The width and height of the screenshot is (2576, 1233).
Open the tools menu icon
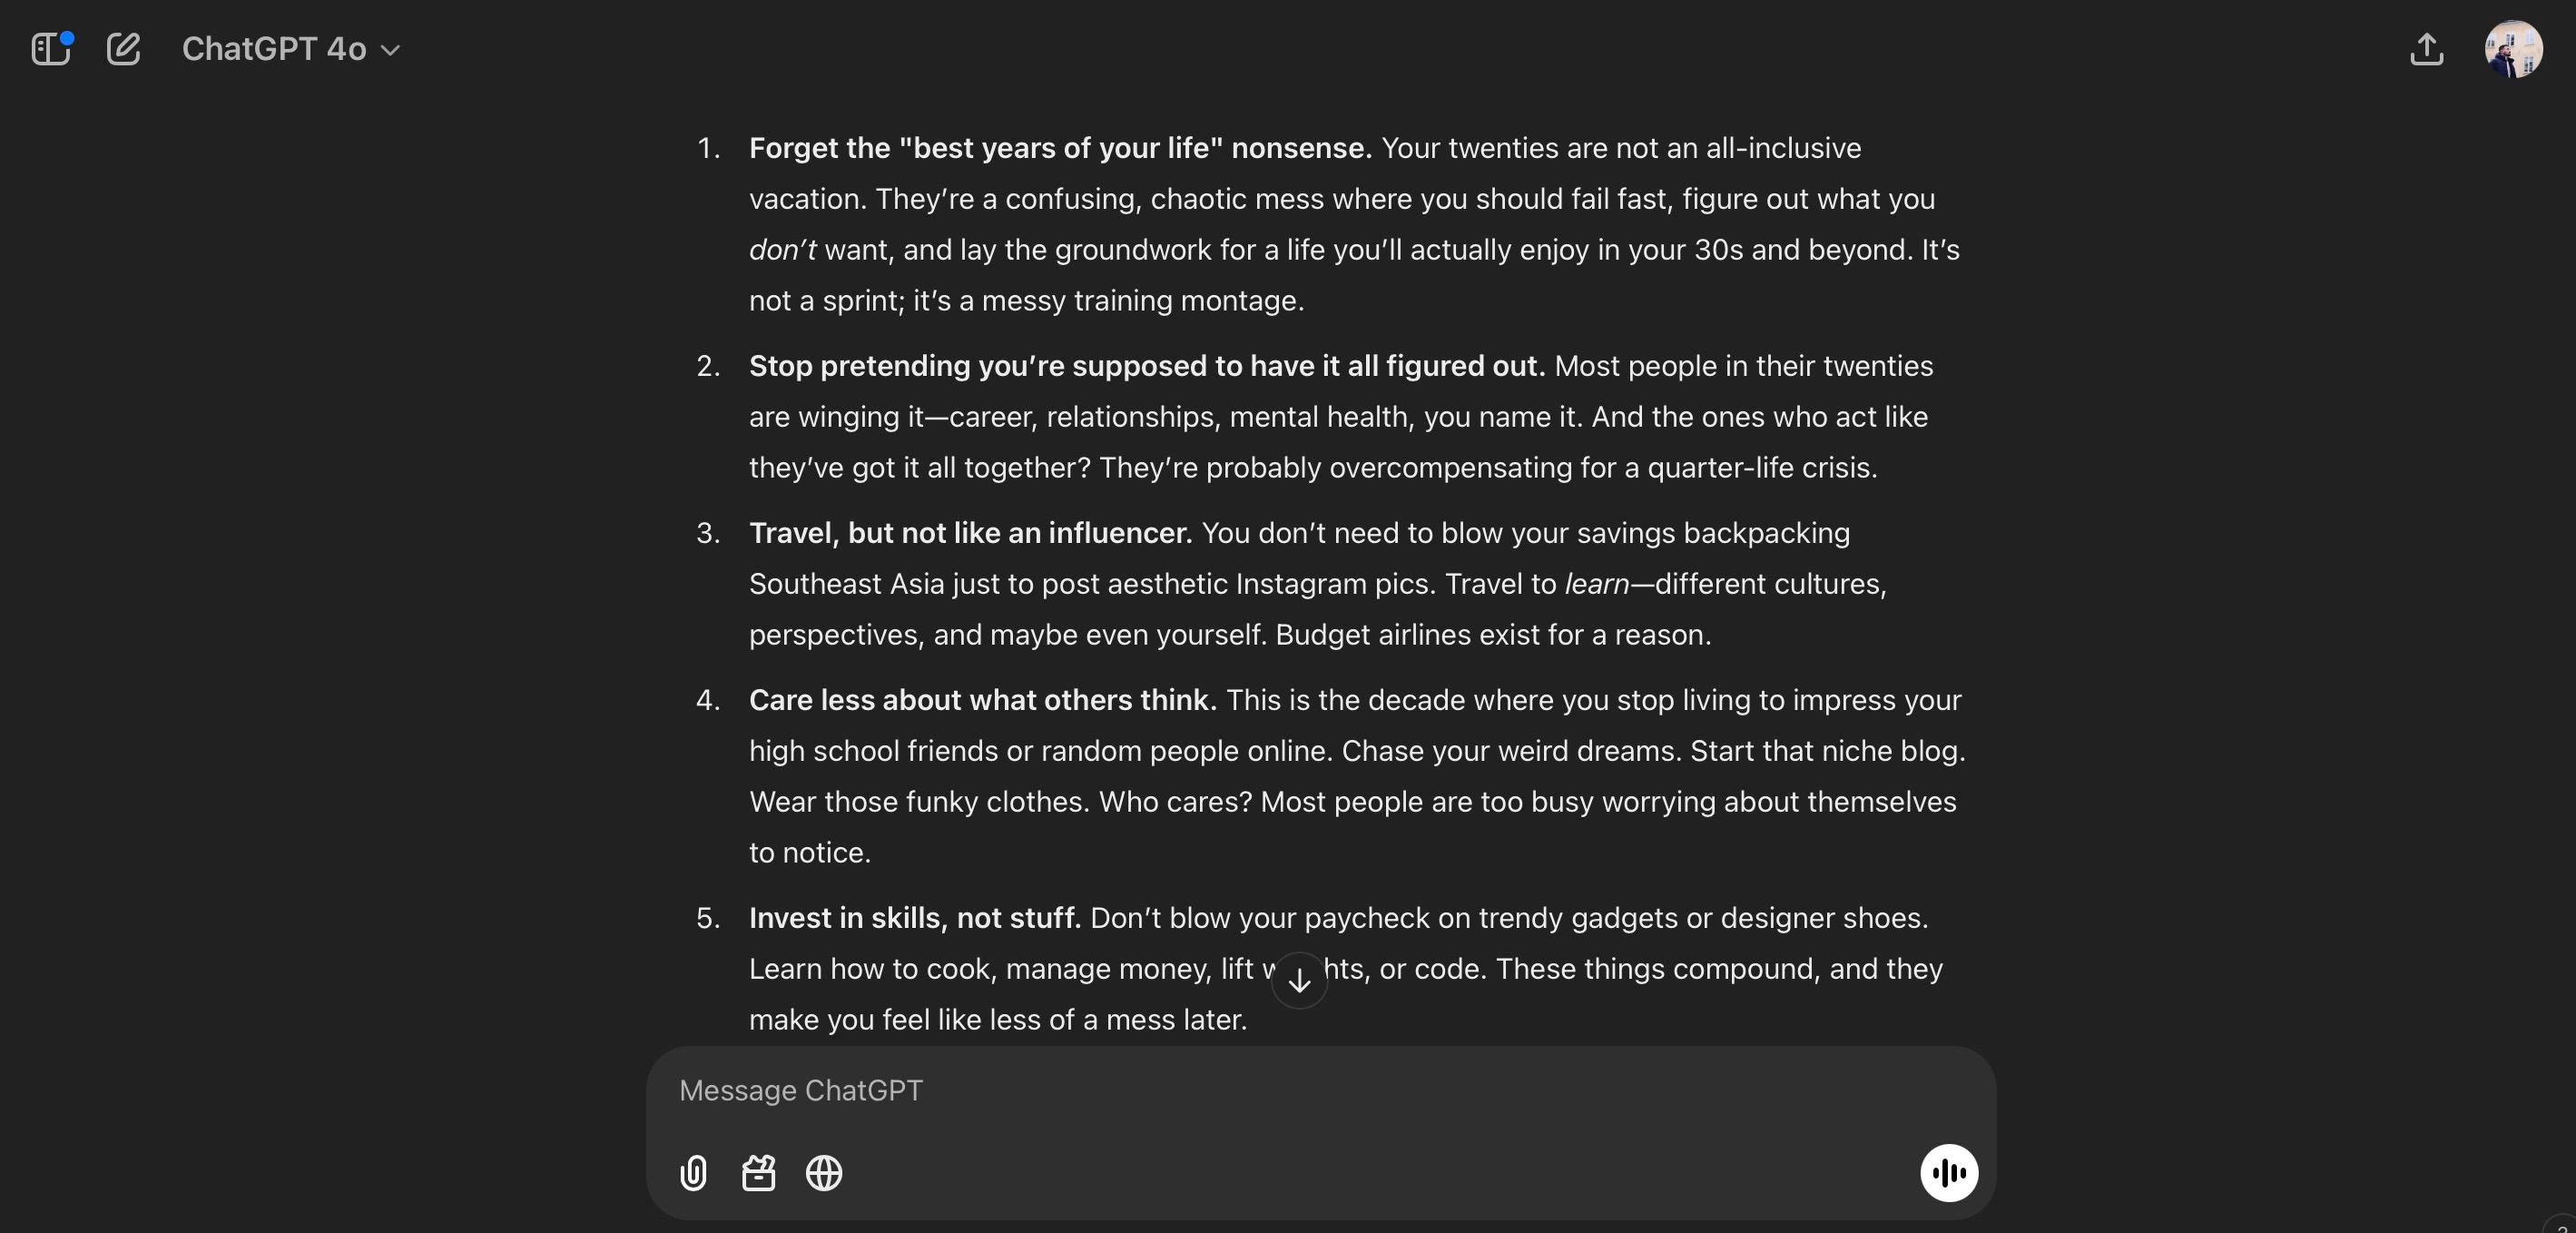coord(759,1173)
